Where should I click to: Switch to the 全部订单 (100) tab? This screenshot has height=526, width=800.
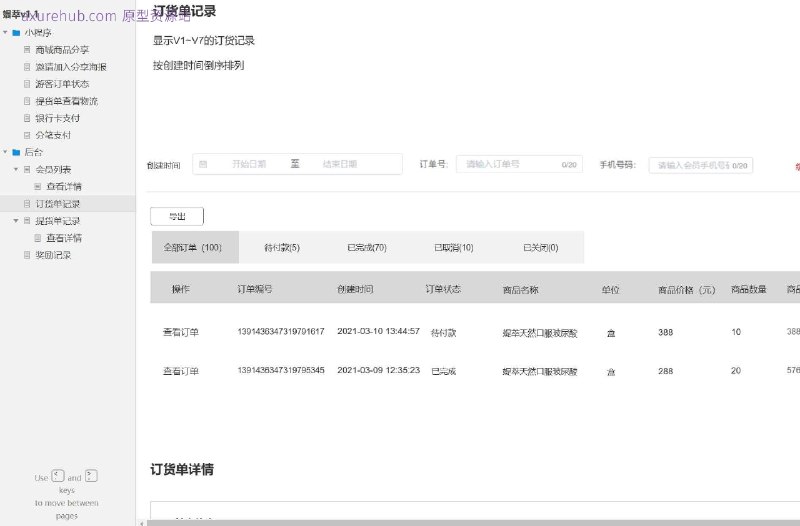(195, 247)
